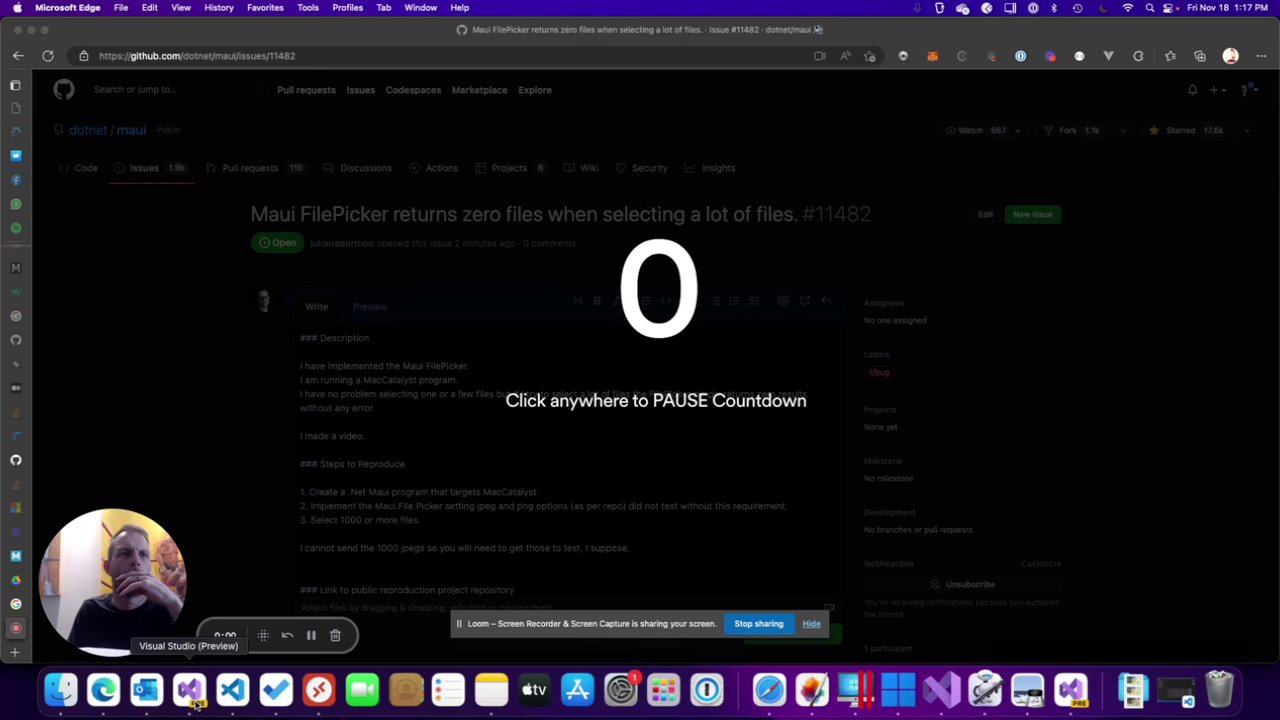
Task: Open Explore in GitHub header
Action: pyautogui.click(x=535, y=90)
